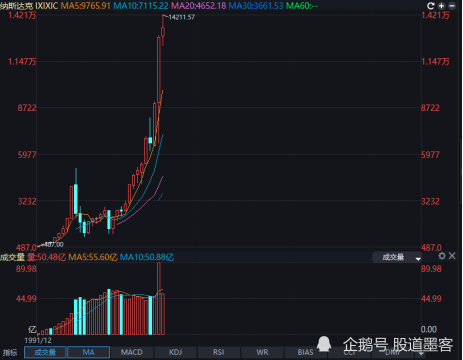The image size is (463, 360).
Task: Click the dropdown arrow beside 成交量
Action: point(418,258)
